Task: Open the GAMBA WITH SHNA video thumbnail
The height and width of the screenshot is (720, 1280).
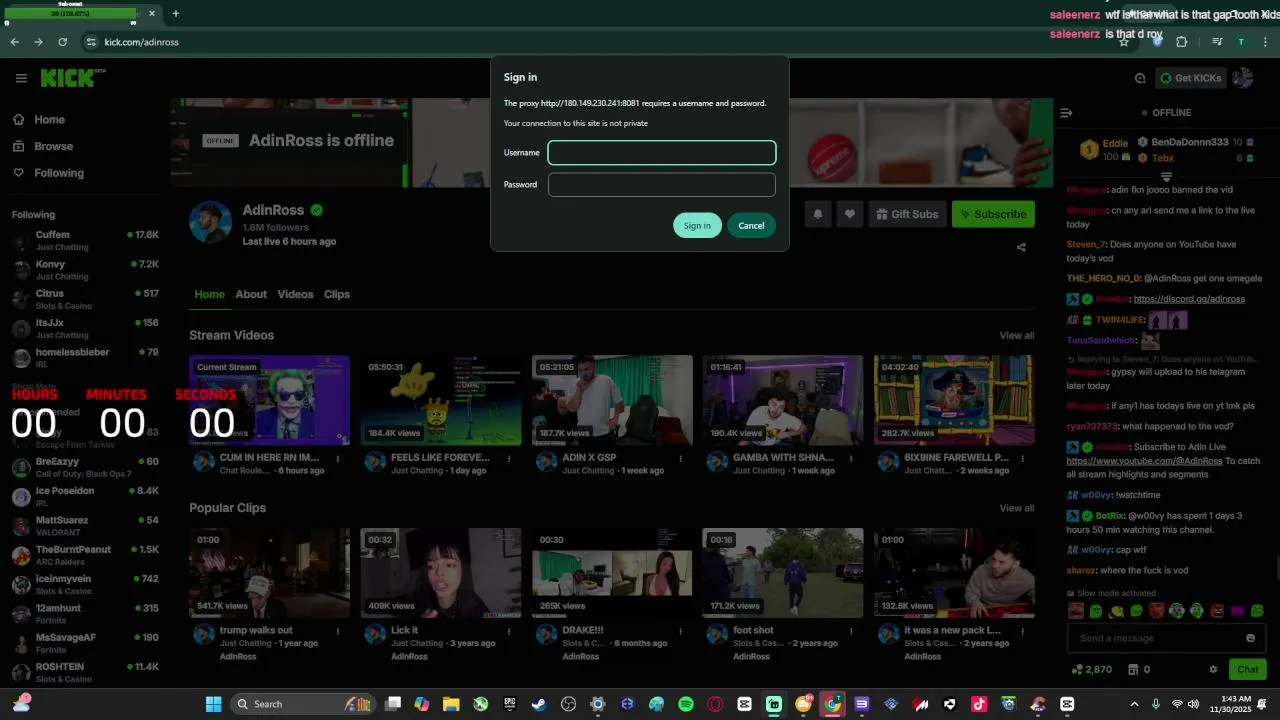Action: (x=783, y=400)
